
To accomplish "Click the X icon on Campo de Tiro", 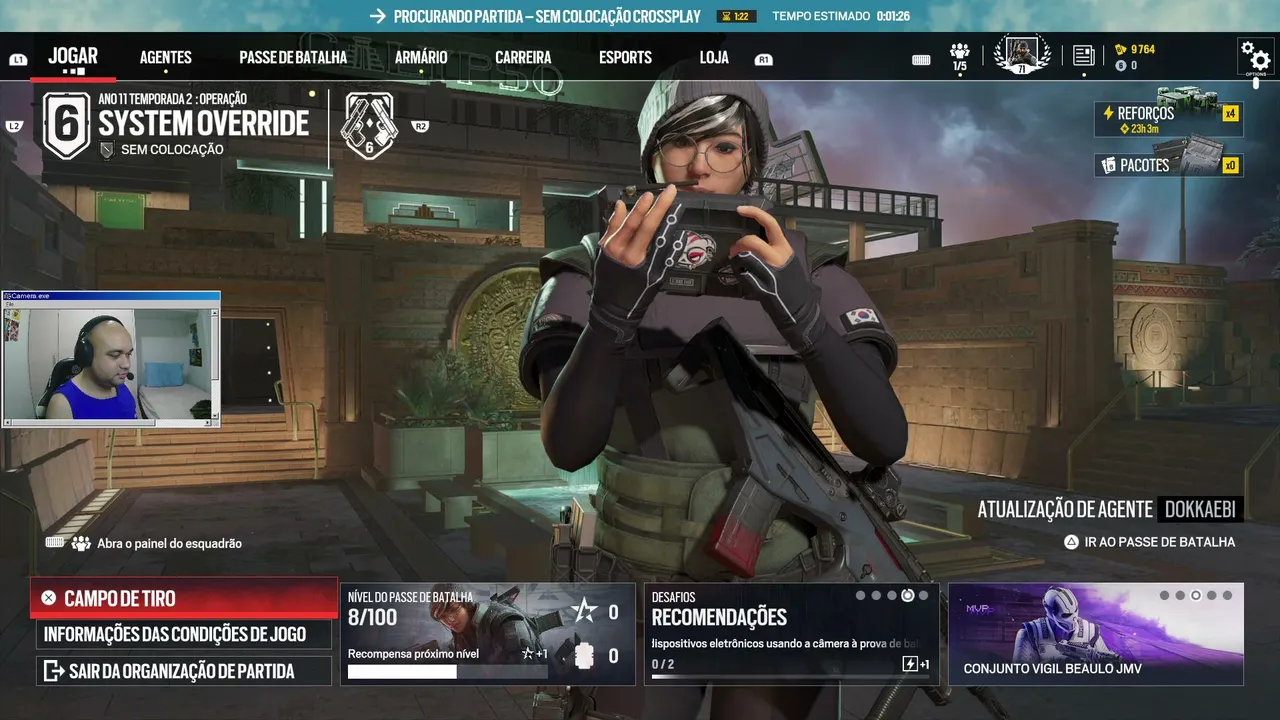I will (48, 598).
